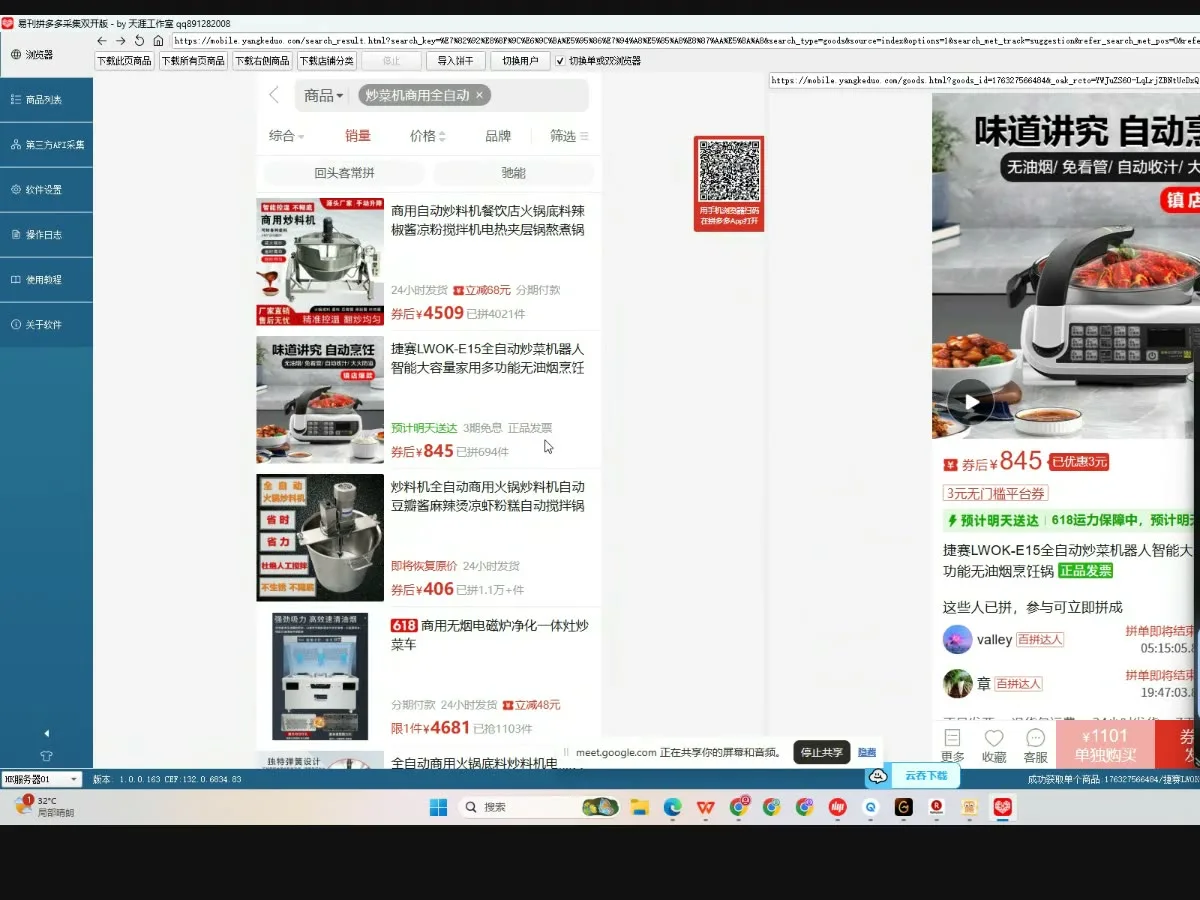
Task: Open 商用无烟电磁炉净化一体灶 listing title
Action: (x=490, y=635)
